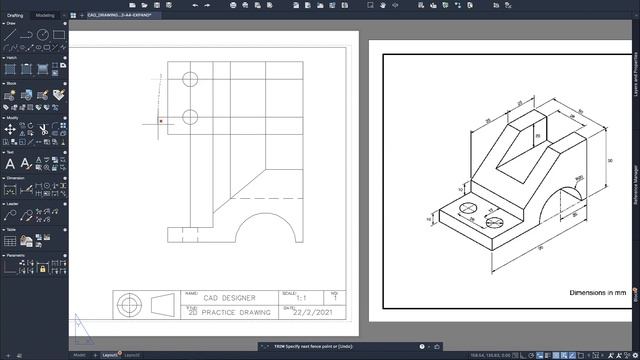Select the Text tool large A icon
The image size is (640, 360).
[10, 164]
